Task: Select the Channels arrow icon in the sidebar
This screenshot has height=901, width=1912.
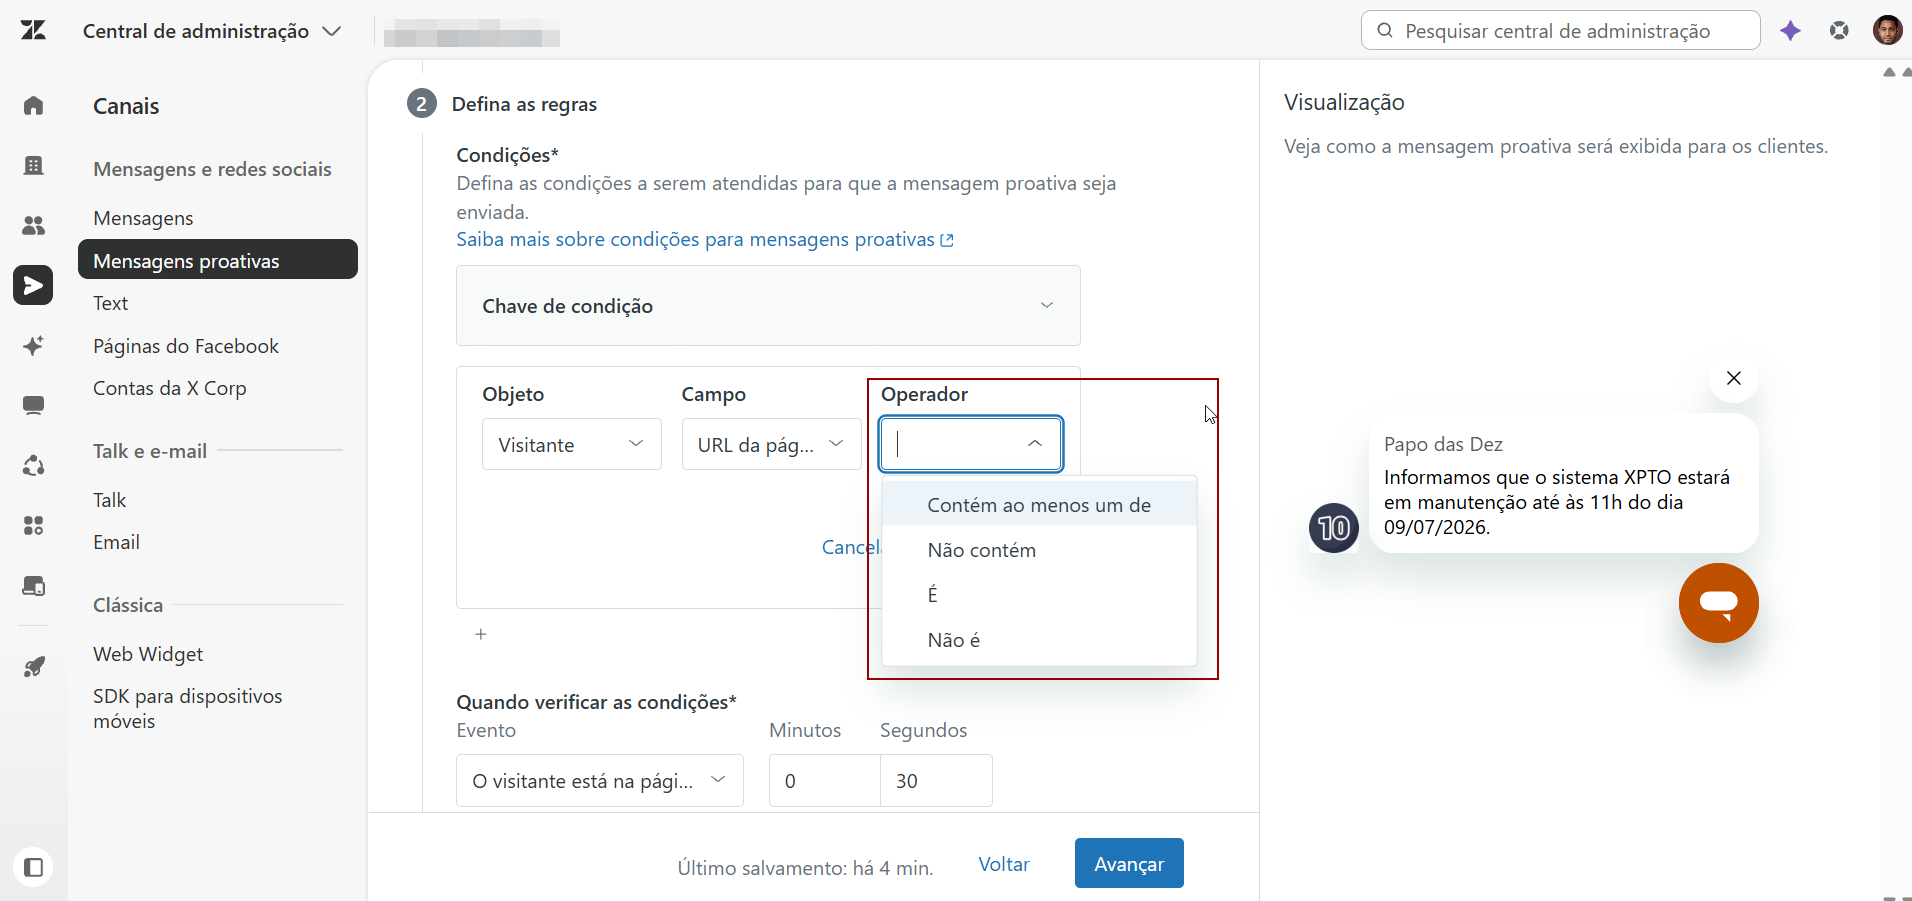Action: pos(33,285)
